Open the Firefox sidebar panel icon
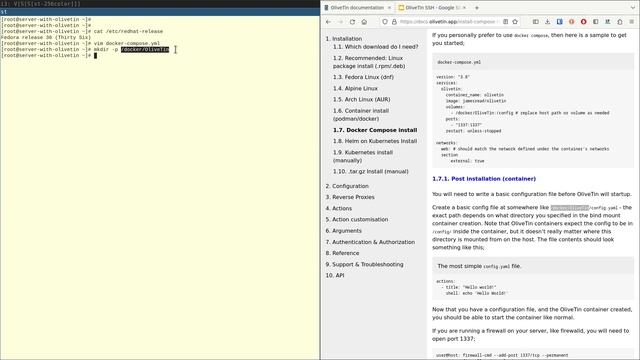This screenshot has height=360, width=640. pos(536,22)
